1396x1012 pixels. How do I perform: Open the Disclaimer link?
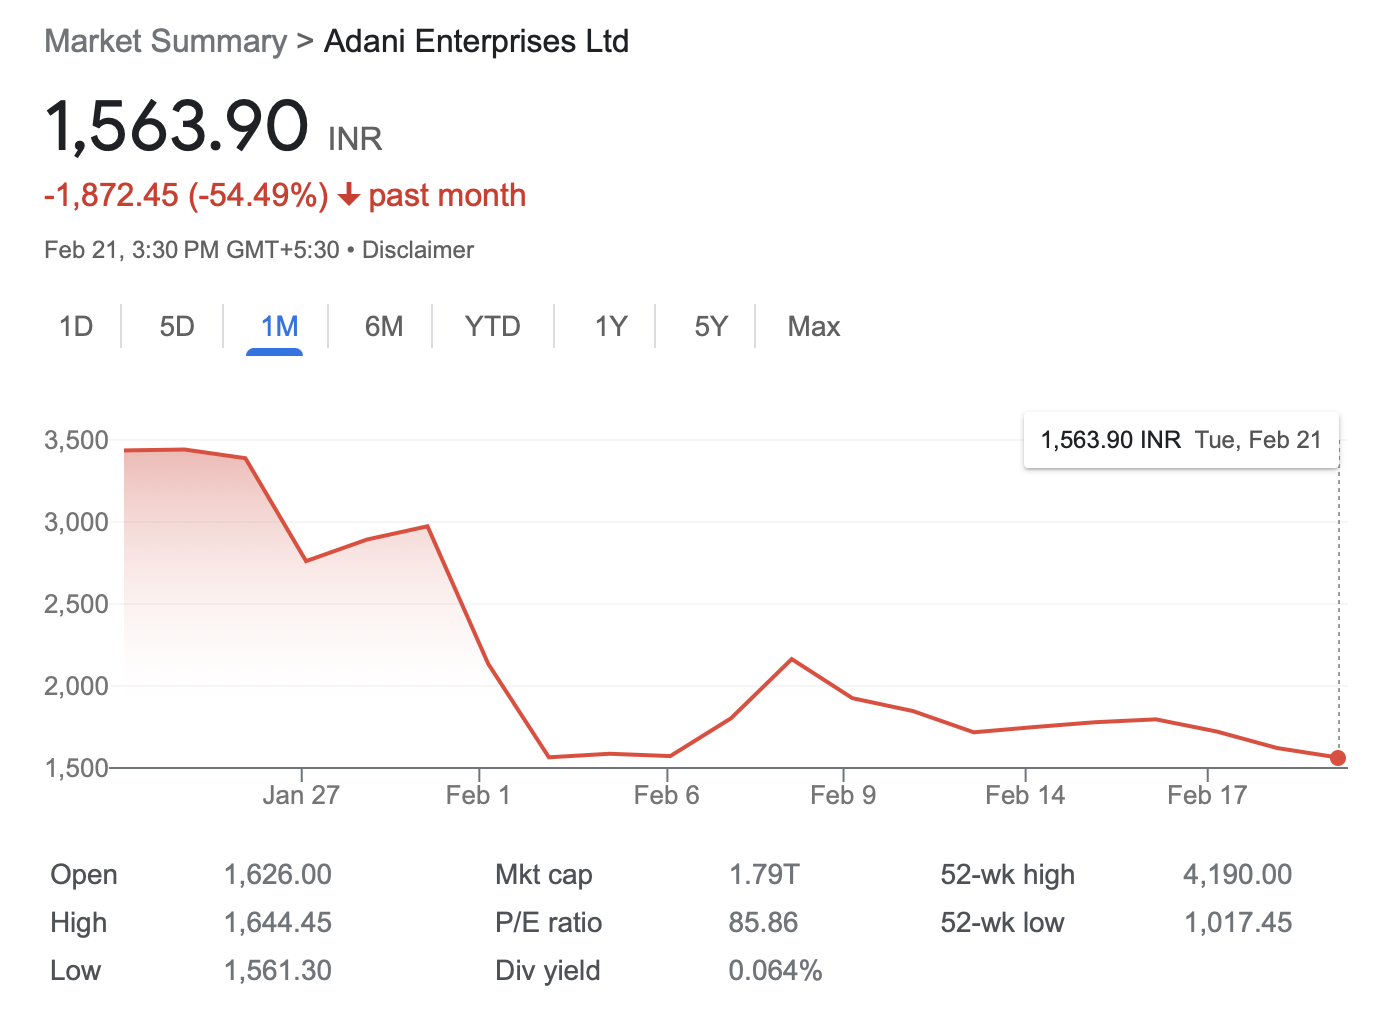[418, 250]
